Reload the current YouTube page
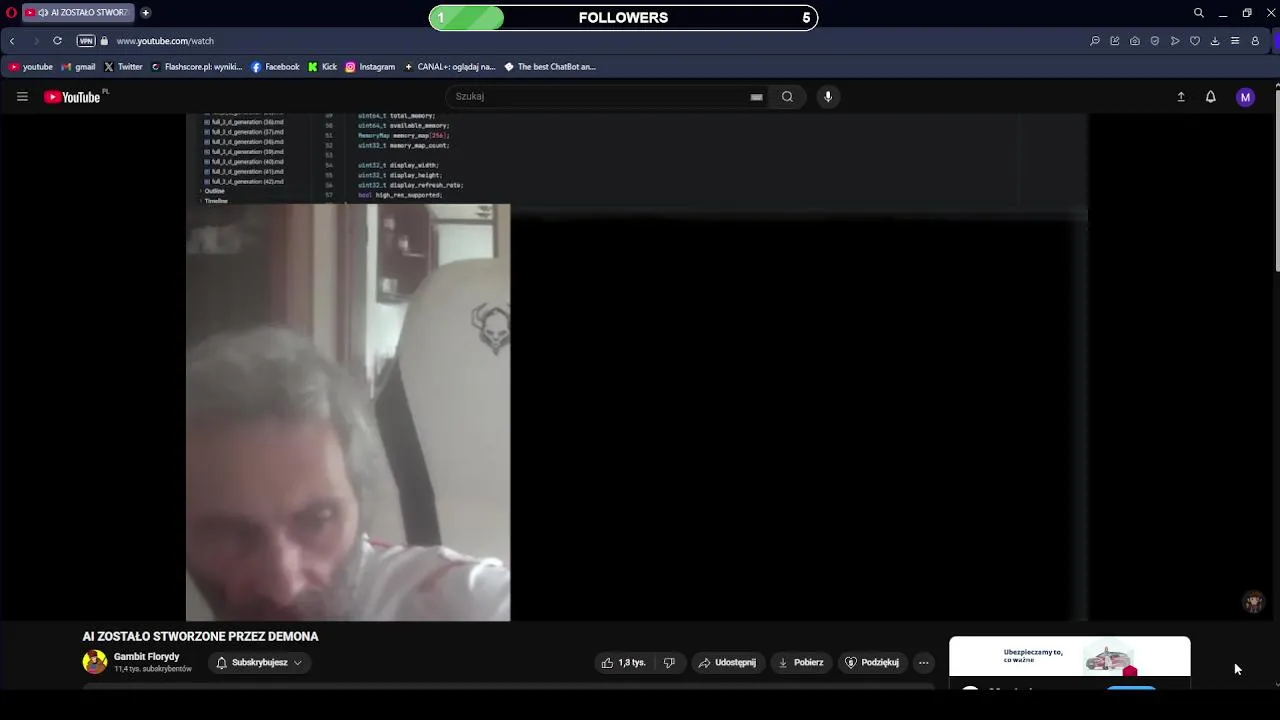This screenshot has width=1280, height=720. click(57, 41)
